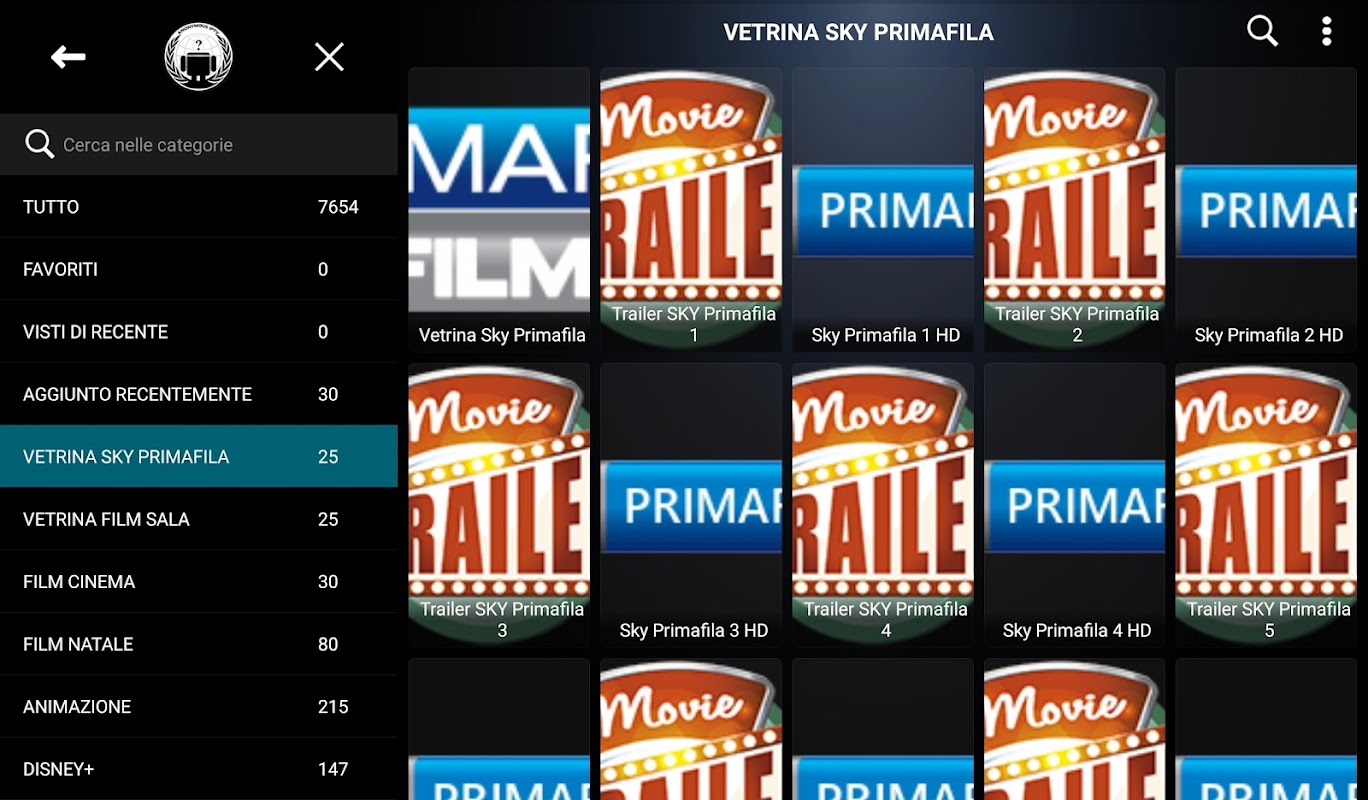Select the VETRINA SKY PRIMAFILA category
Viewport: 1368px width, 800px height.
point(199,456)
